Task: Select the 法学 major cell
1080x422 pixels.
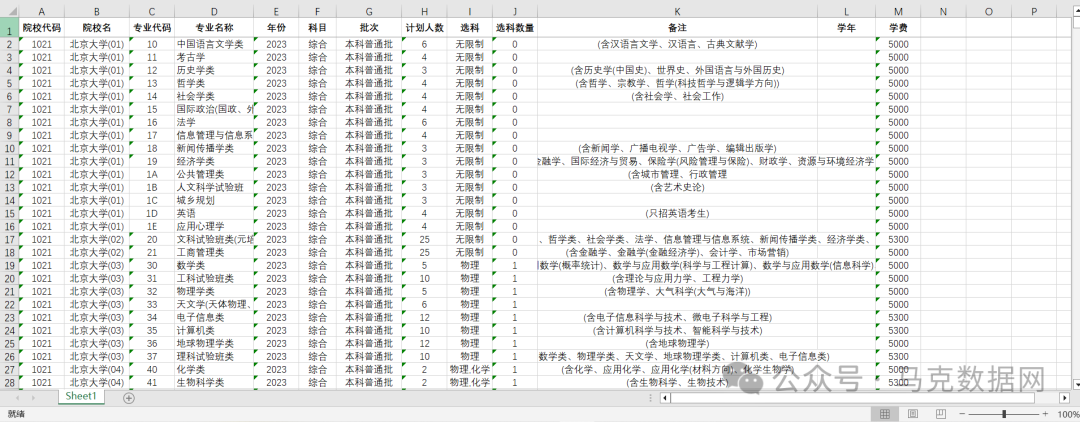Action: pos(214,122)
